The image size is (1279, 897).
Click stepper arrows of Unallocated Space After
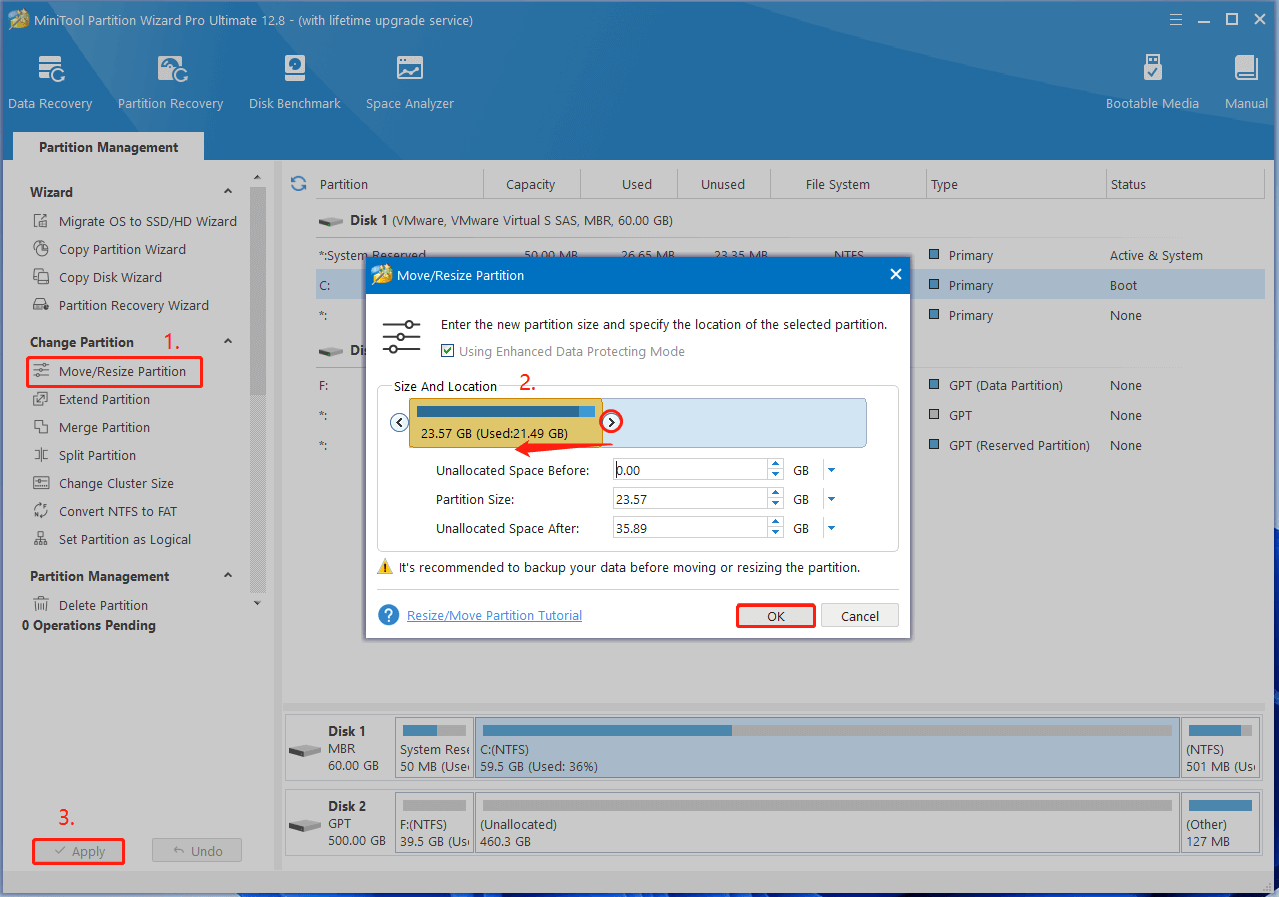775,528
